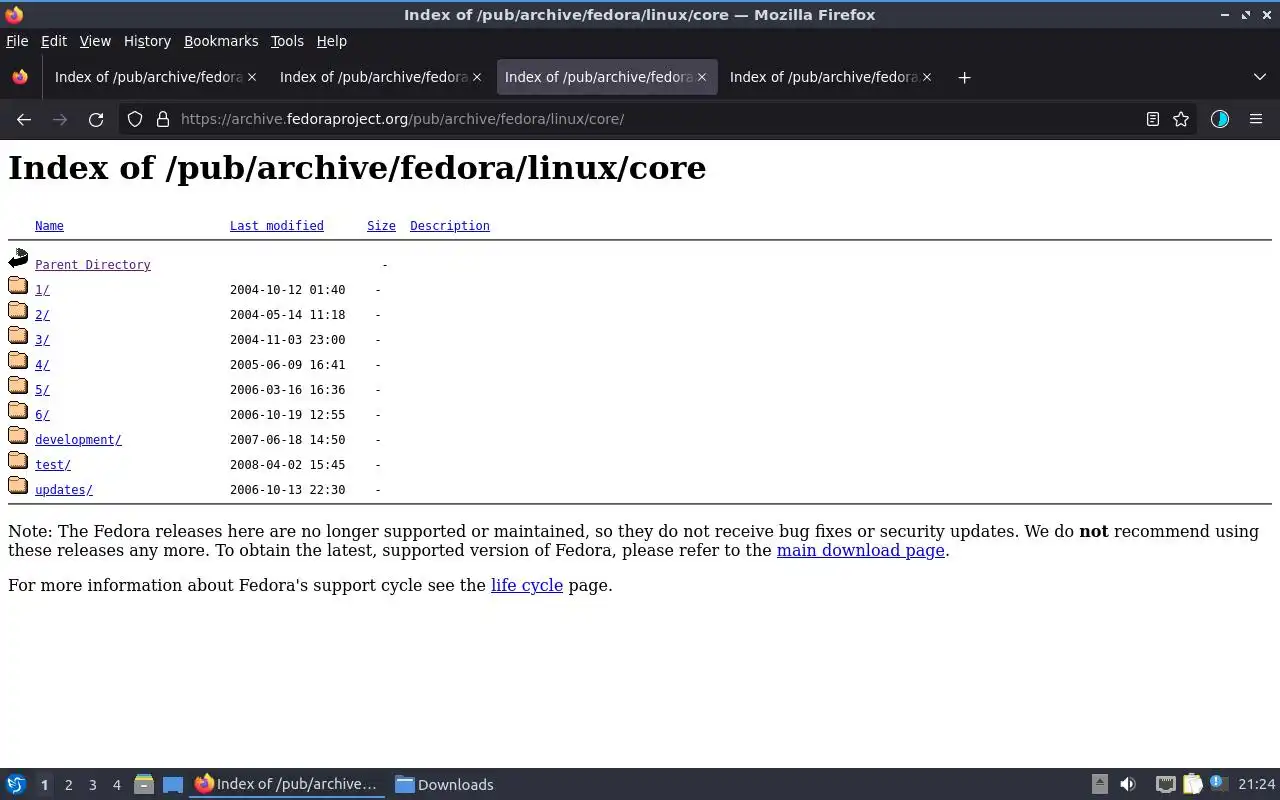Image resolution: width=1280 pixels, height=800 pixels.
Task: Open the Firefox account icon
Action: (x=1219, y=119)
